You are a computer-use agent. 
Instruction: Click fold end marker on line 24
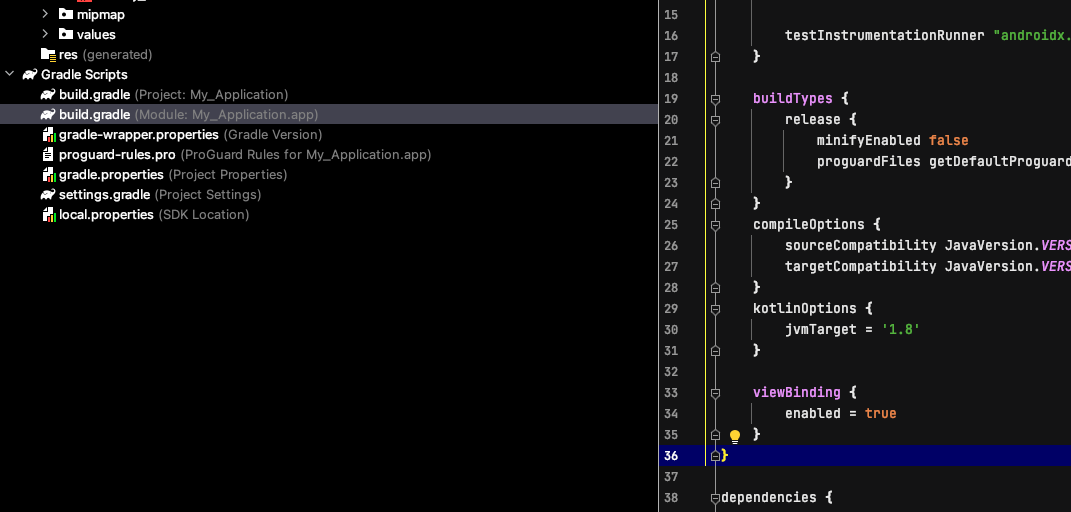(x=715, y=203)
